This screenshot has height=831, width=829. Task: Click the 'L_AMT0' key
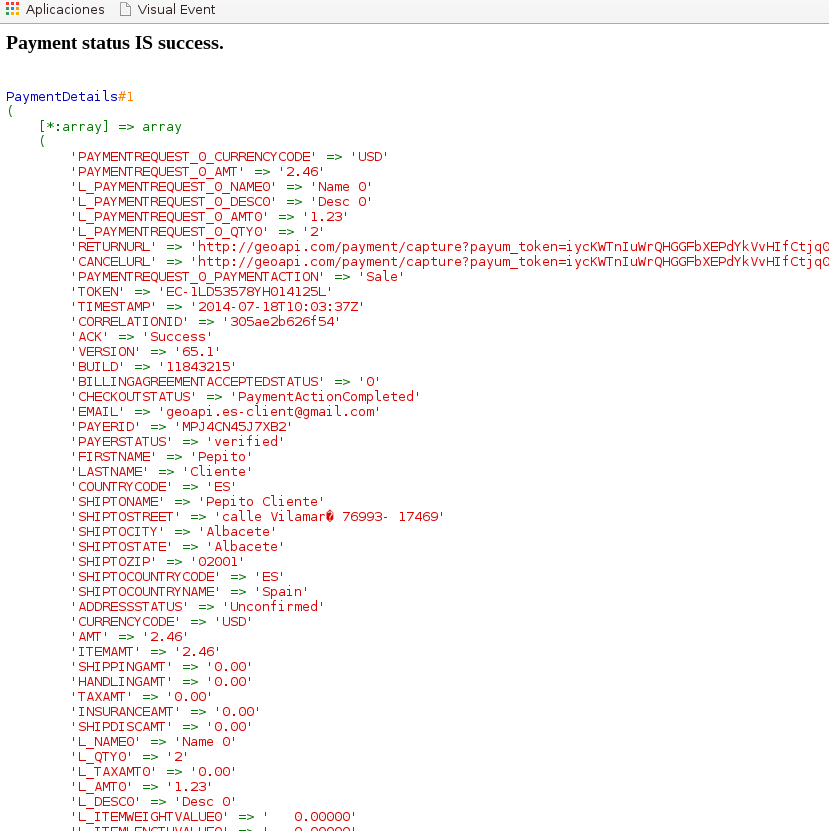click(x=102, y=787)
